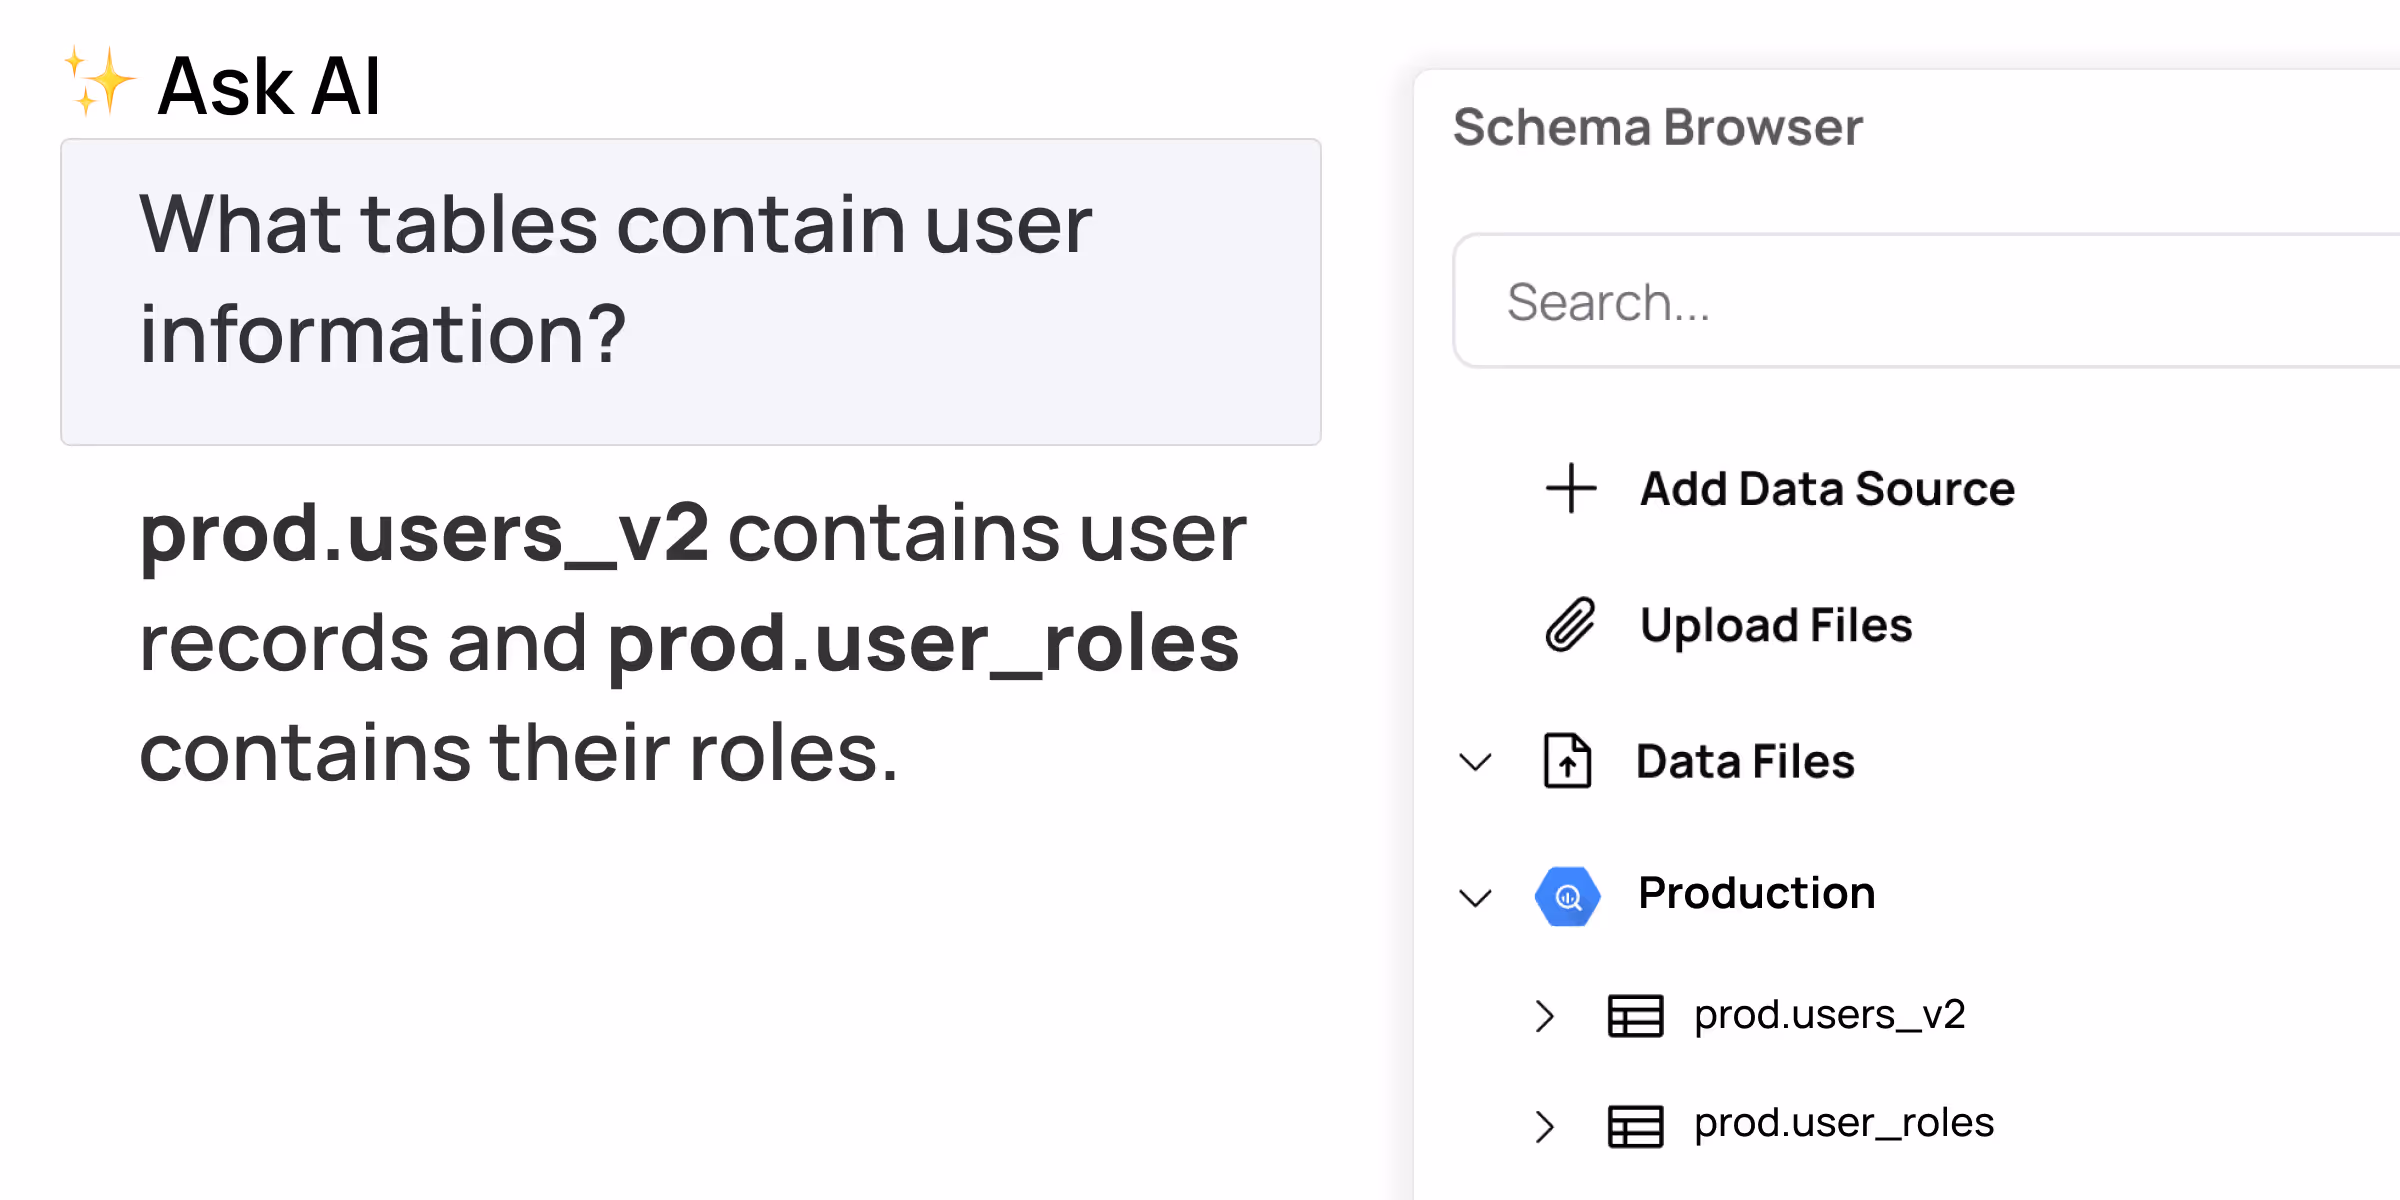Click the table icon beside prod.user_roles
Viewport: 2400px width, 1200px height.
tap(1635, 1126)
